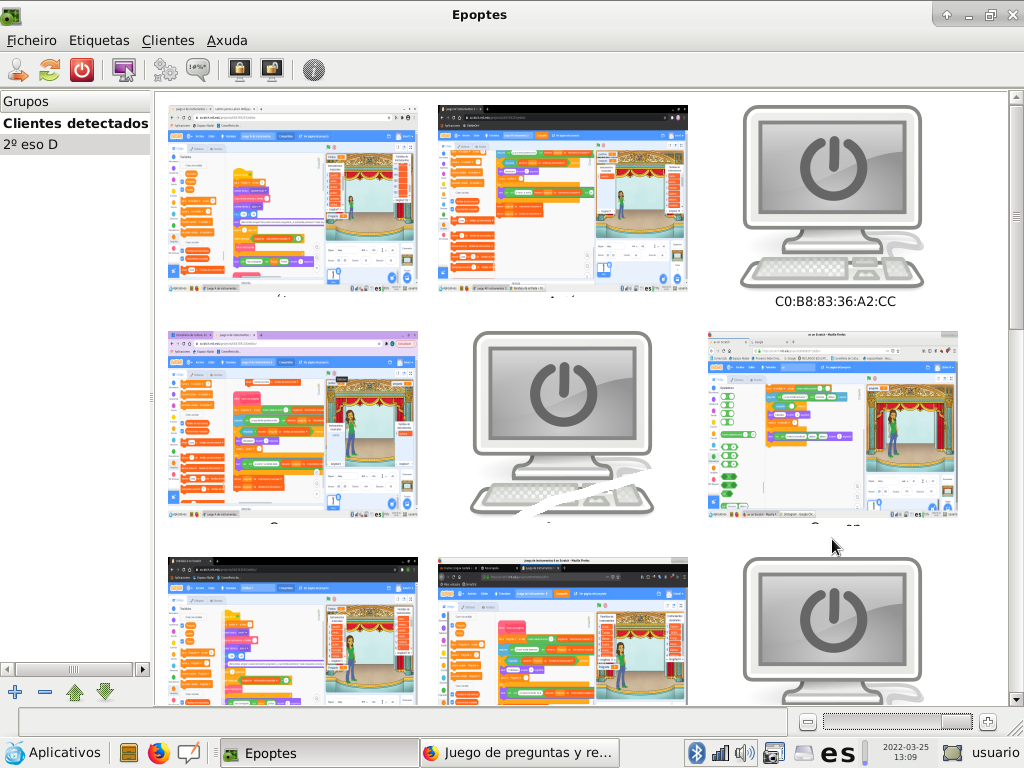Add a new group with plus icon
The height and width of the screenshot is (768, 1024).
(x=14, y=692)
